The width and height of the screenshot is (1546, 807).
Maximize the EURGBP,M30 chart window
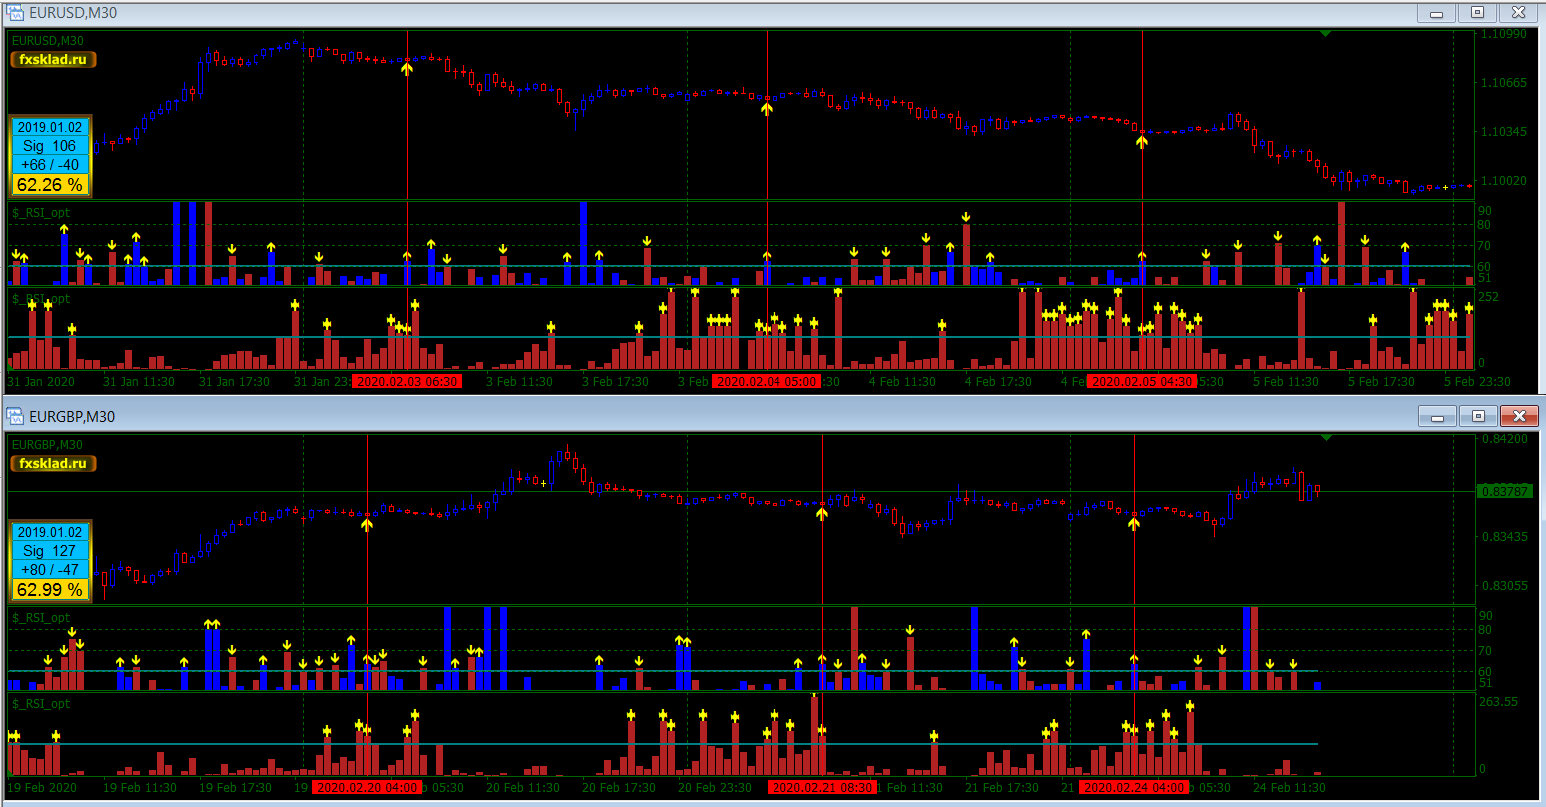pyautogui.click(x=1477, y=416)
